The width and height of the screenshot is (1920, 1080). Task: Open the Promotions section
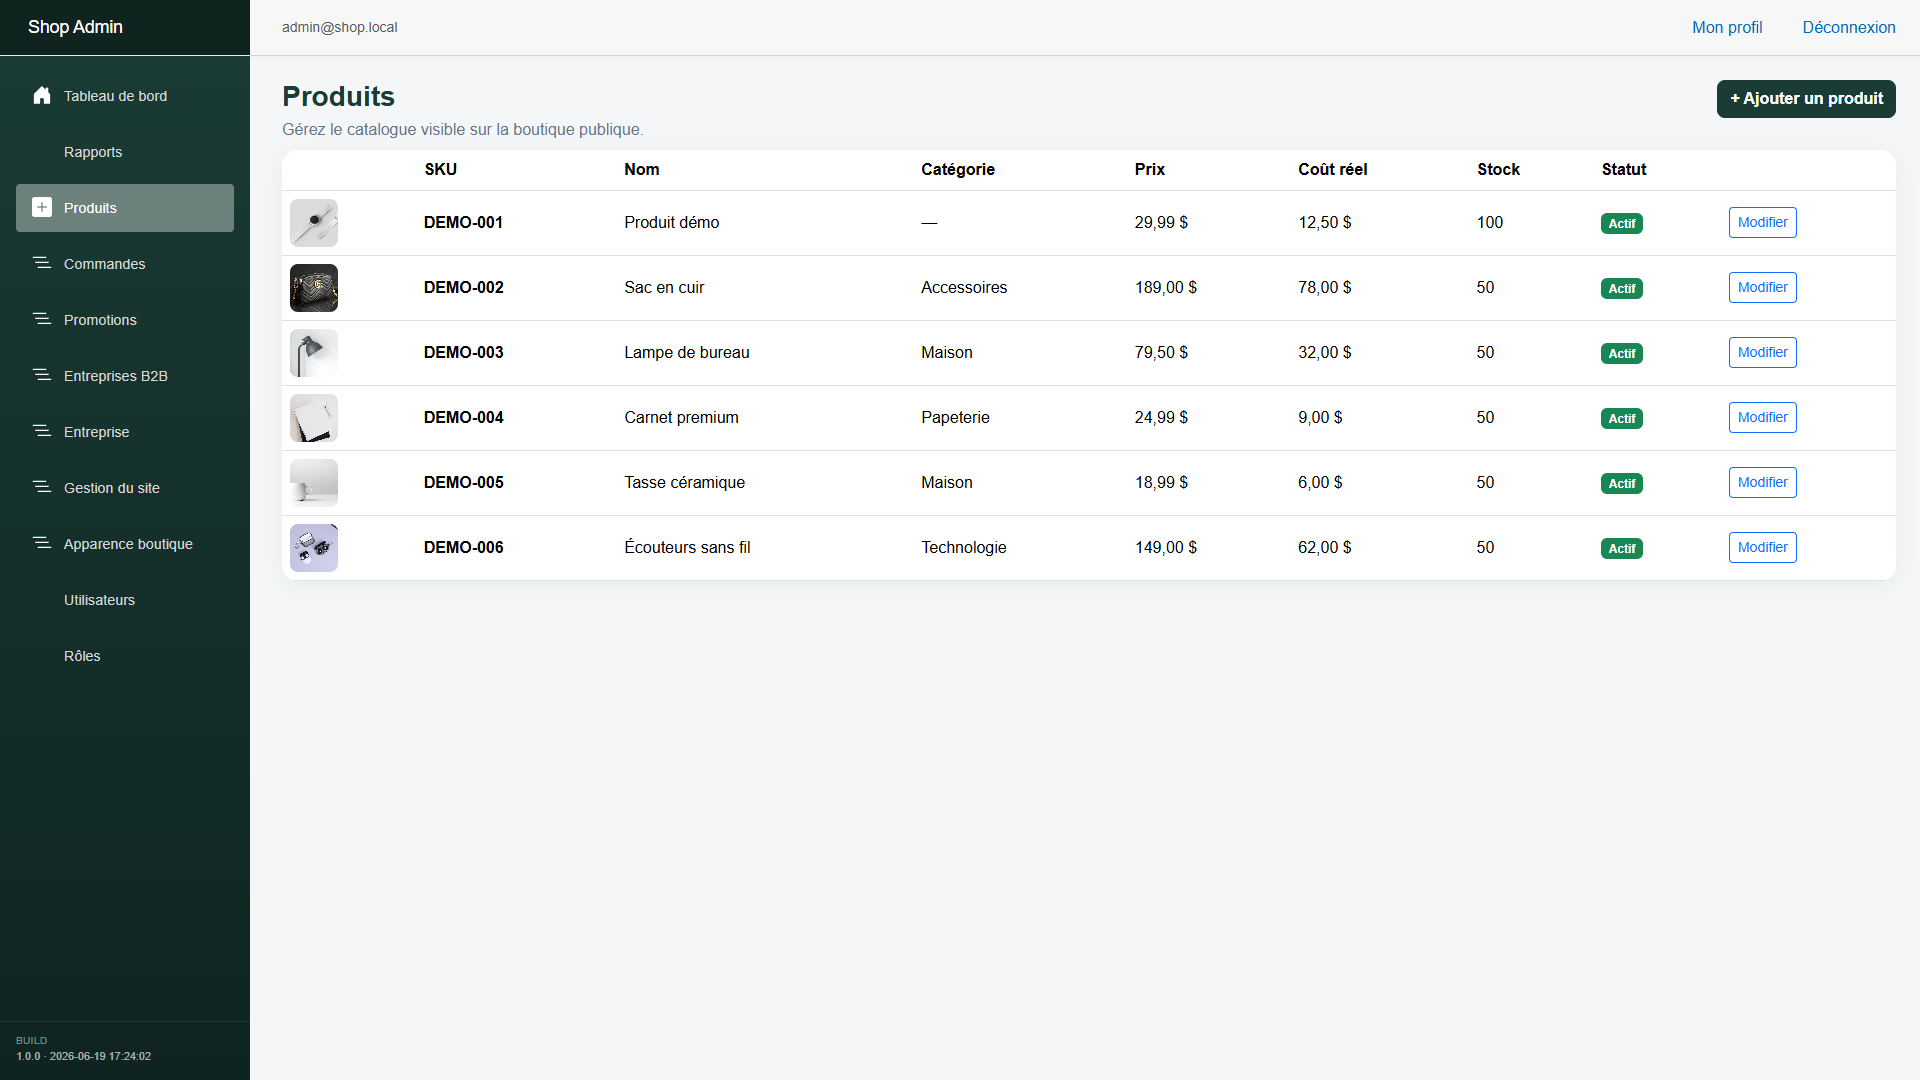[x=125, y=320]
